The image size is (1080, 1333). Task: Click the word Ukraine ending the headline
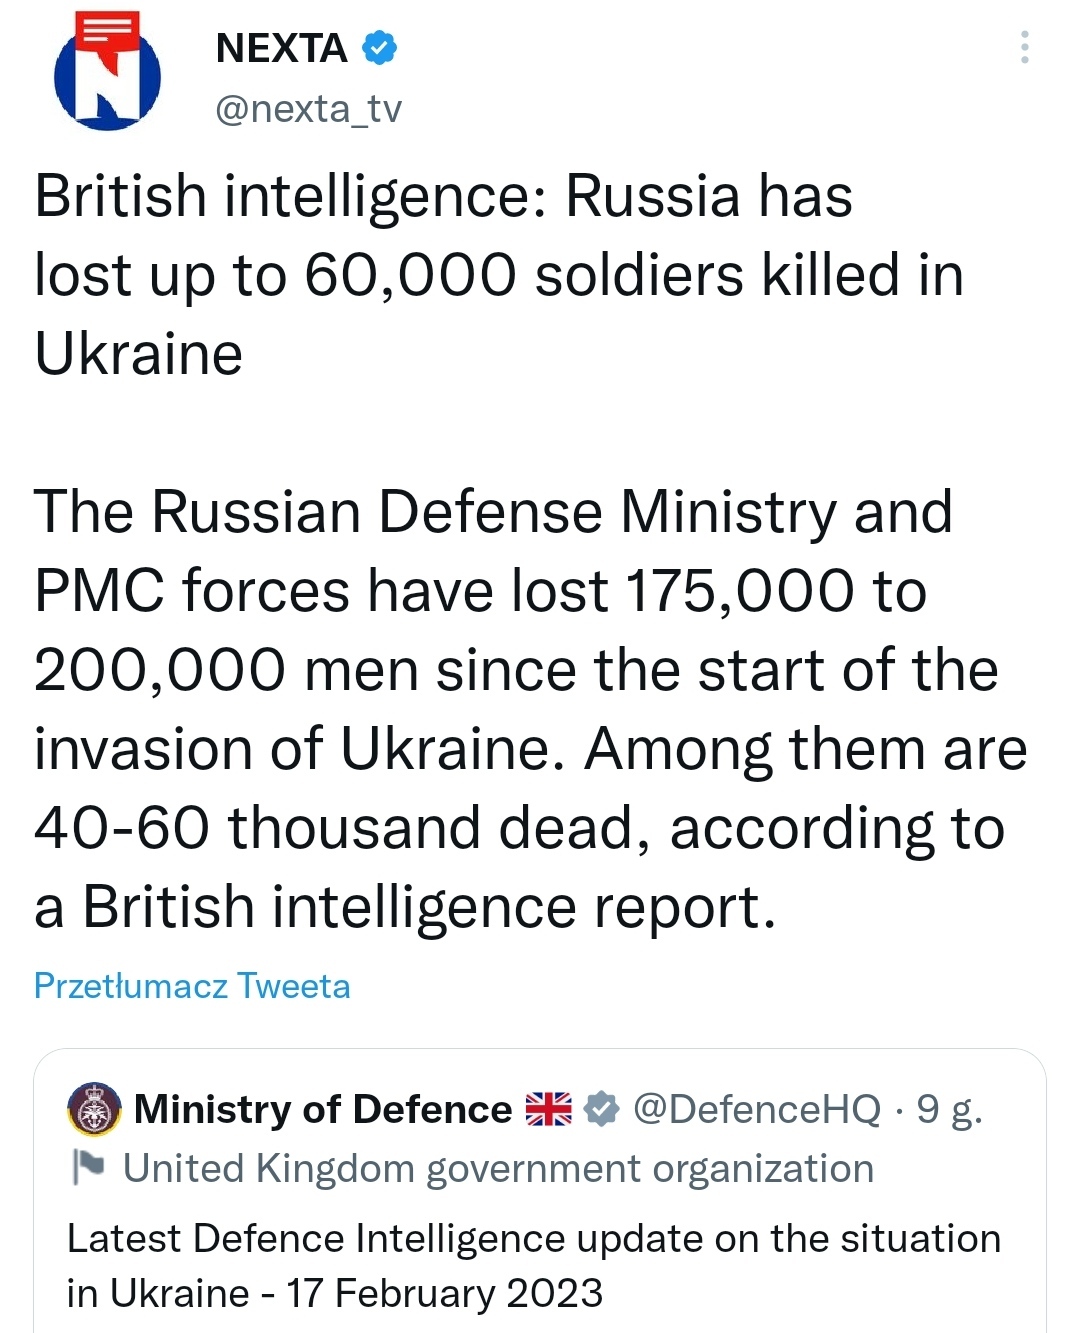[x=139, y=354]
